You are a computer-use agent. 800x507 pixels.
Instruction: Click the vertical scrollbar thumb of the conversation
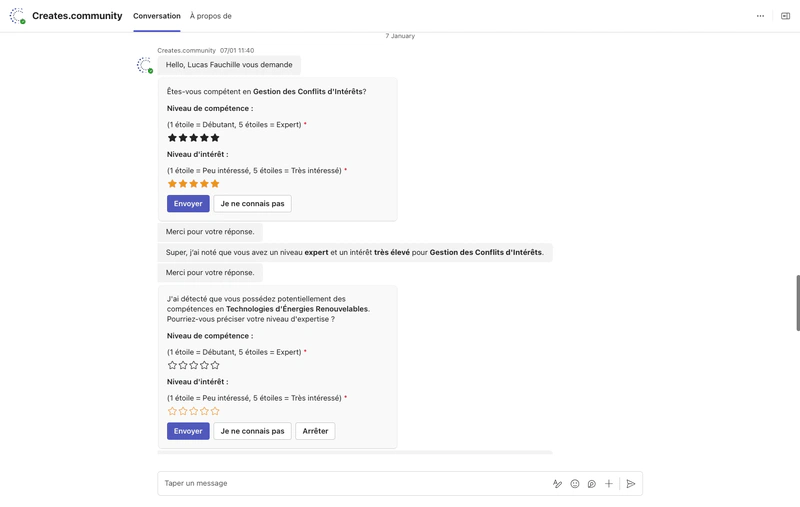tap(797, 302)
